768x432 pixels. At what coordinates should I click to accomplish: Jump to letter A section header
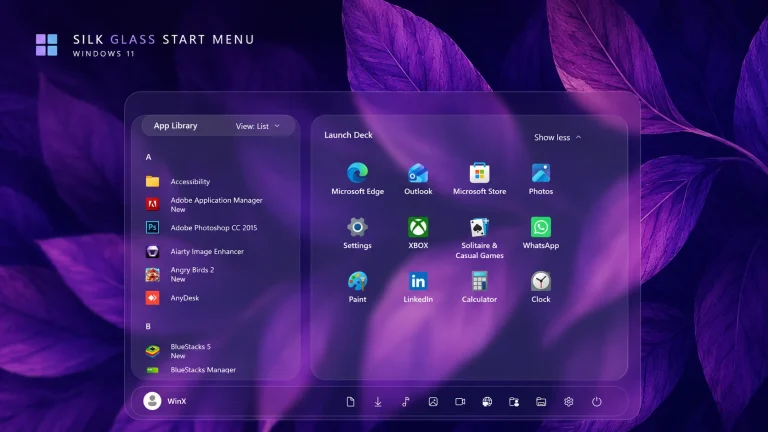tap(148, 157)
